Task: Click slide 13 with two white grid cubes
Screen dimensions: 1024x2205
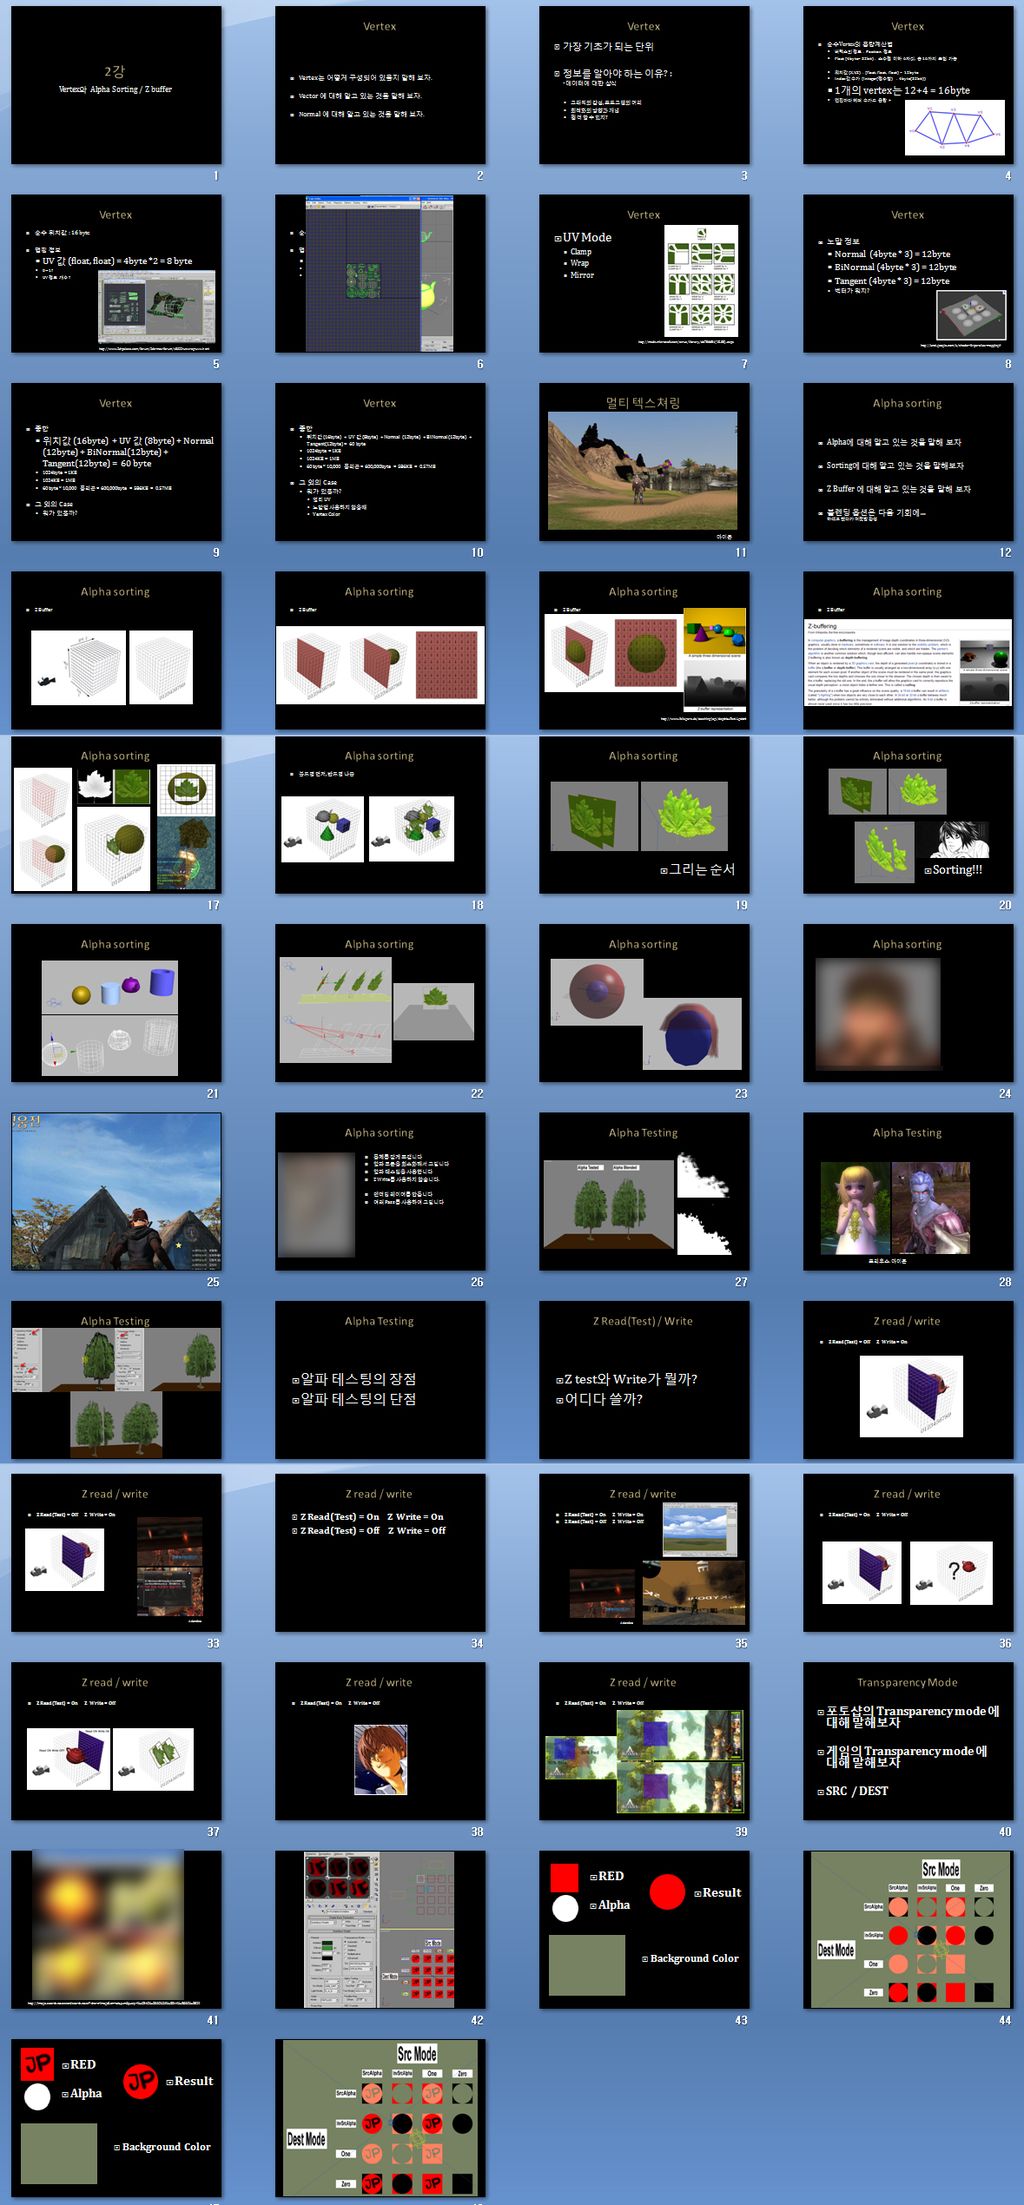Action: [116, 650]
